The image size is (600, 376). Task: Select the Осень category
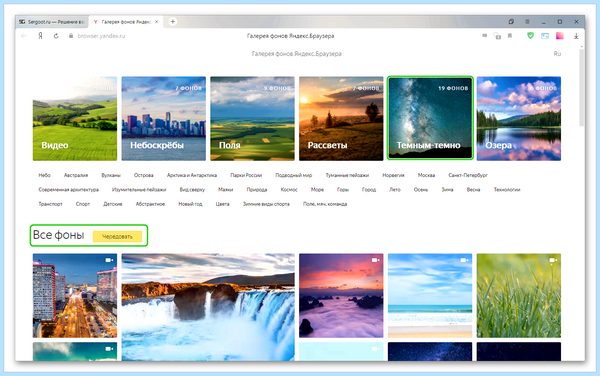coord(421,190)
